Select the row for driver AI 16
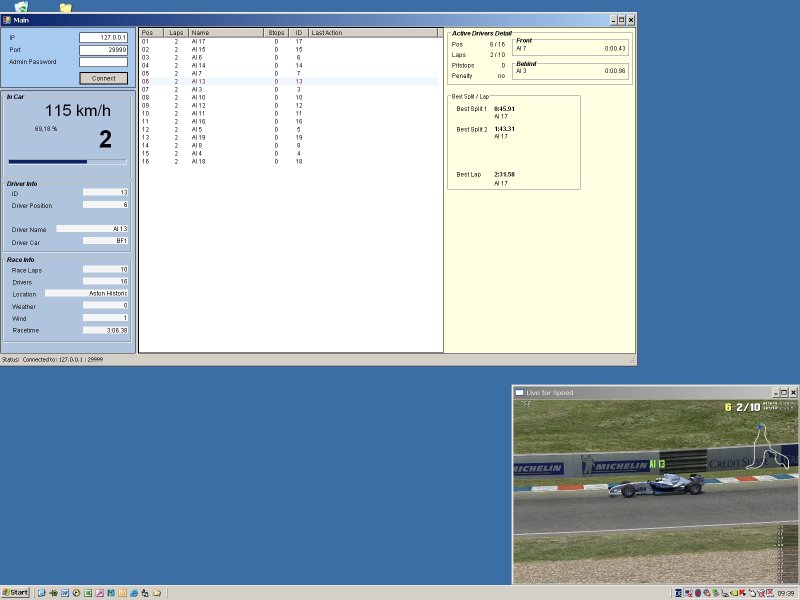The height and width of the screenshot is (600, 800). 288,121
